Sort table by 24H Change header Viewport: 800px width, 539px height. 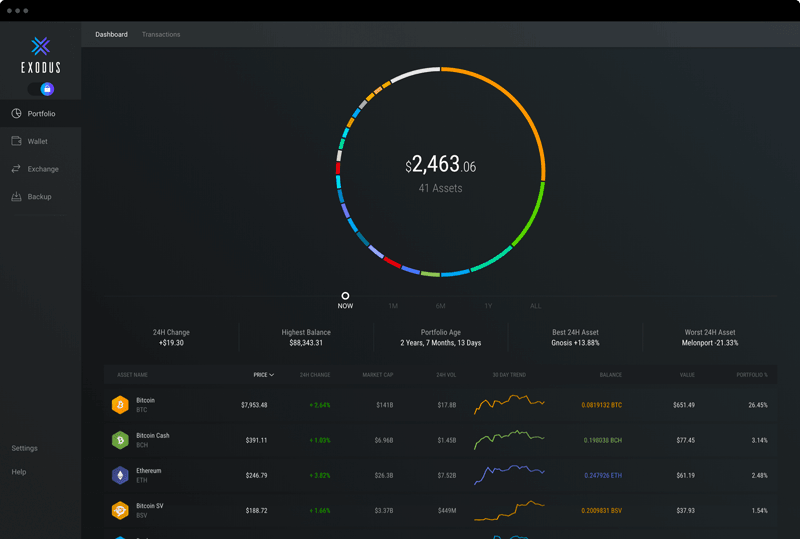tap(315, 375)
